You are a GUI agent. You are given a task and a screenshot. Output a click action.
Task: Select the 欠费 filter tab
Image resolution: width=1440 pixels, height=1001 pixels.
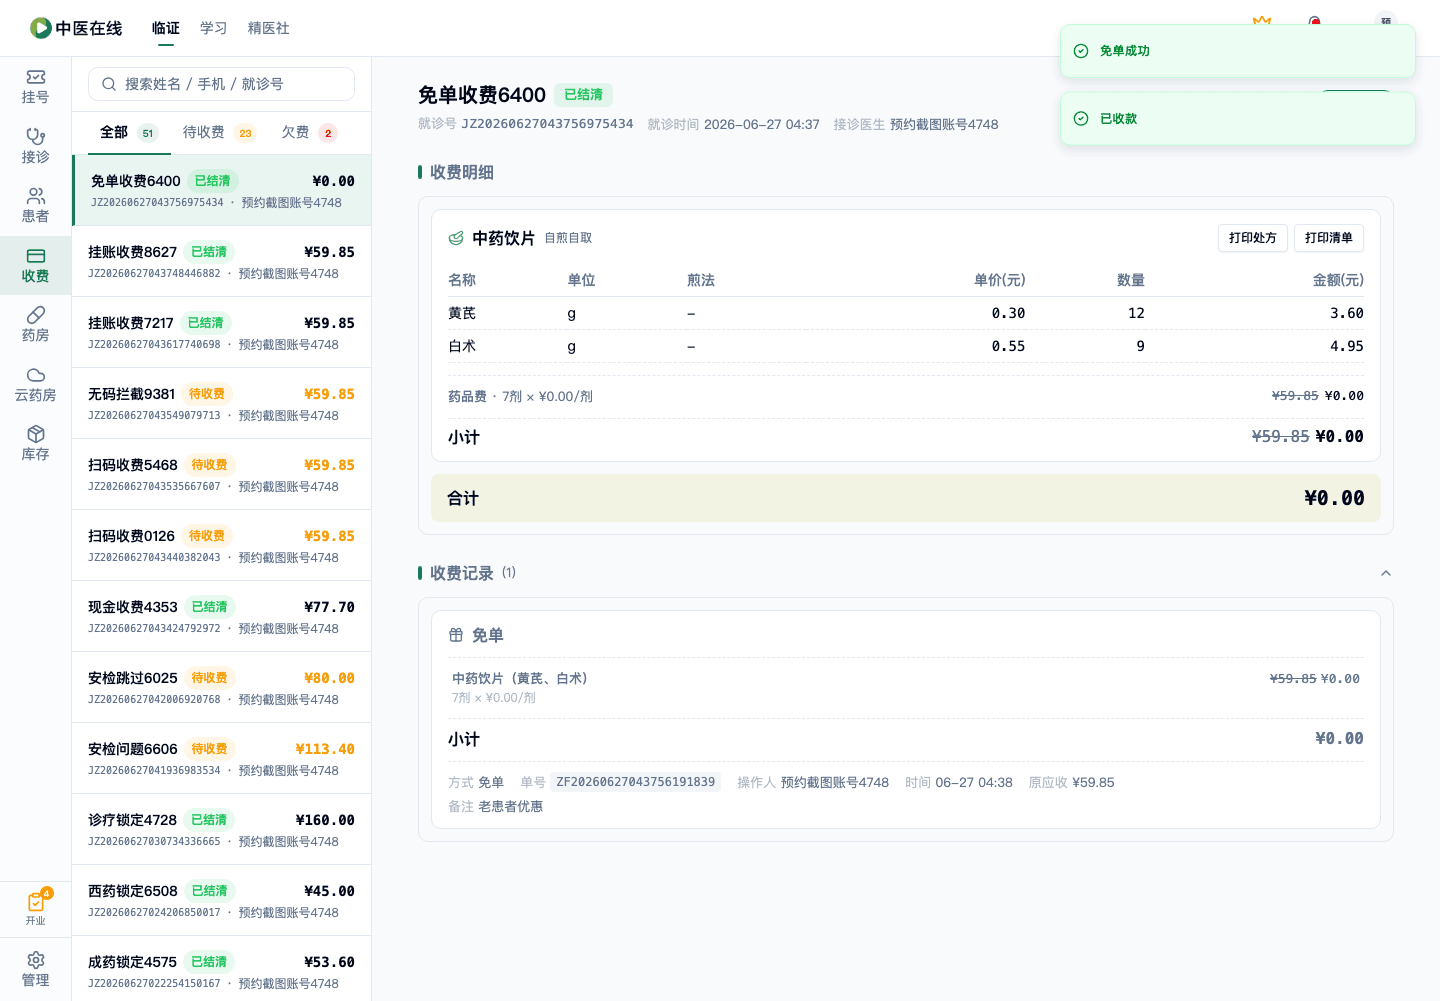309,132
